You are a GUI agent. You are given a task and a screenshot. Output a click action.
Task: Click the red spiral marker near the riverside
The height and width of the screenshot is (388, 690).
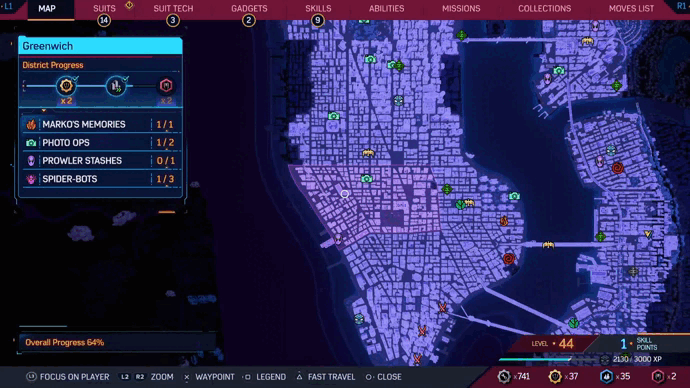tap(509, 259)
